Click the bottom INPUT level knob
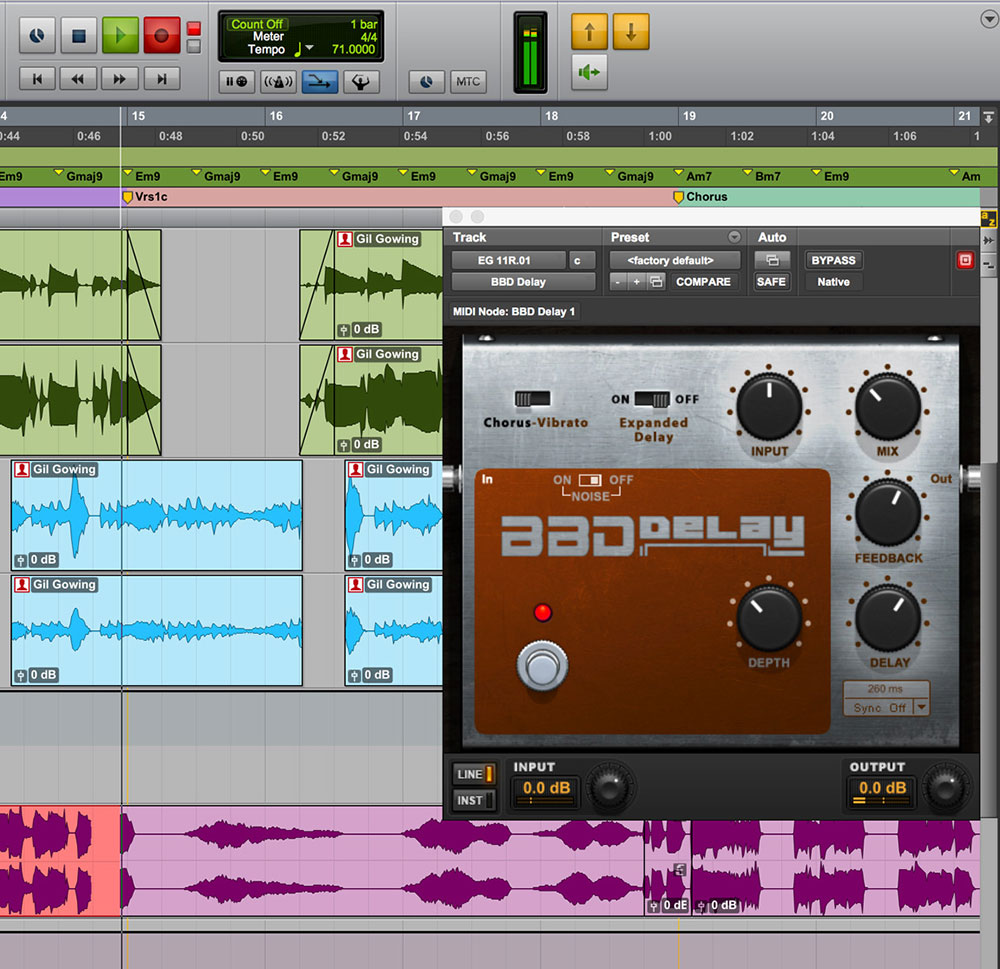 [609, 788]
